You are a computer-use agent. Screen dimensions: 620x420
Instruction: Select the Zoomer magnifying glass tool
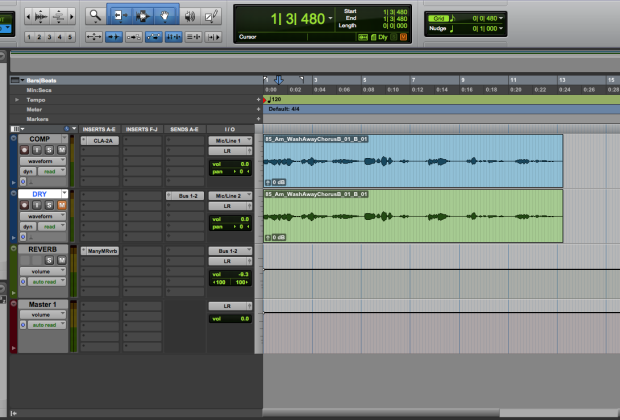94,16
